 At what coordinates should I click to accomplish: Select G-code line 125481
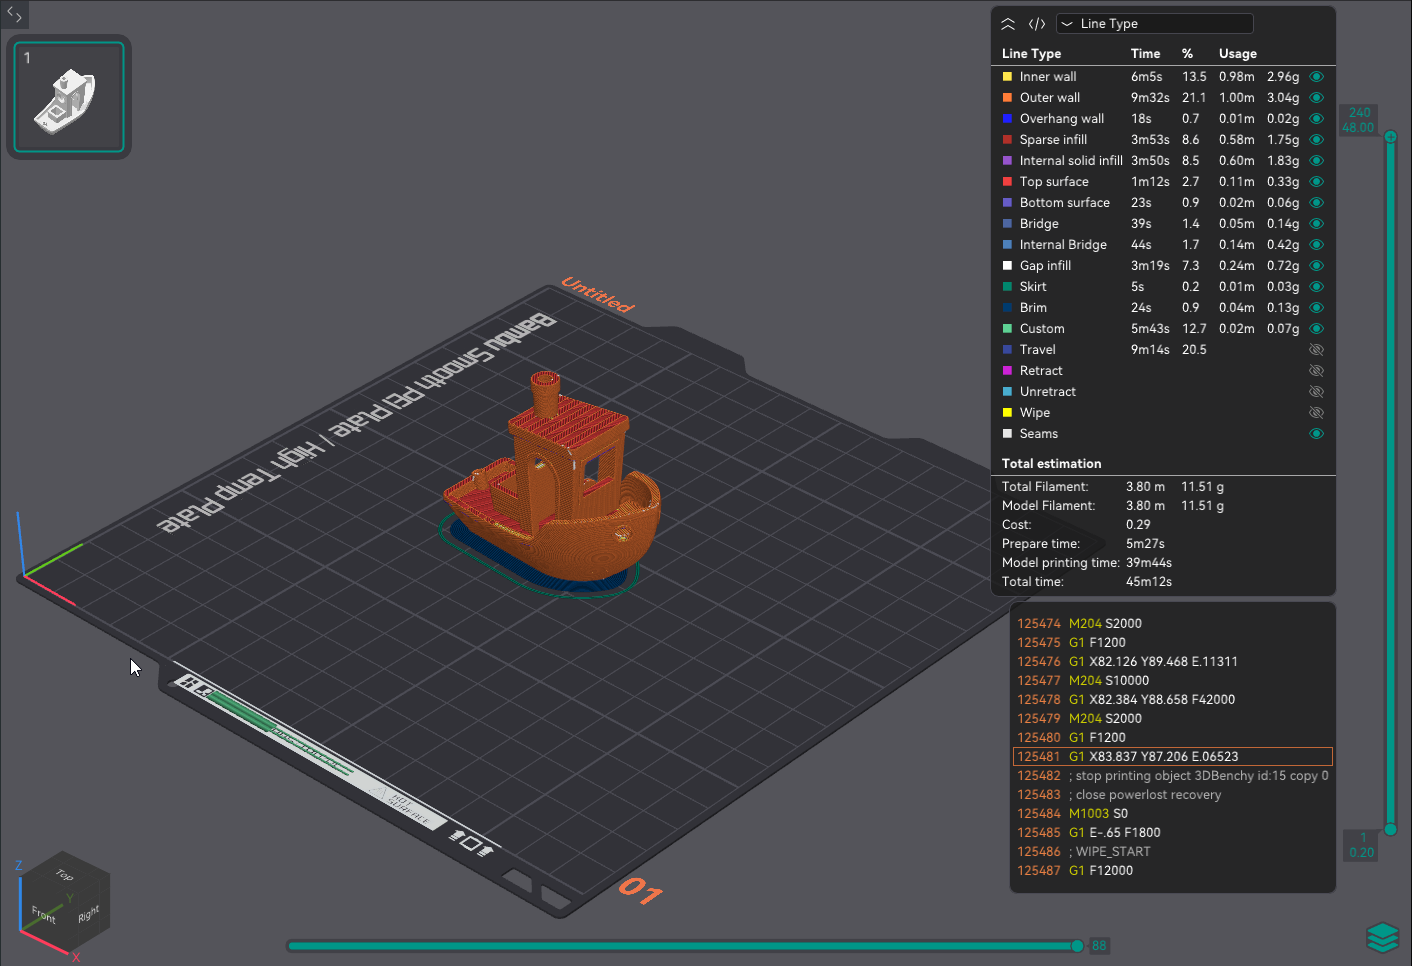[1173, 757]
